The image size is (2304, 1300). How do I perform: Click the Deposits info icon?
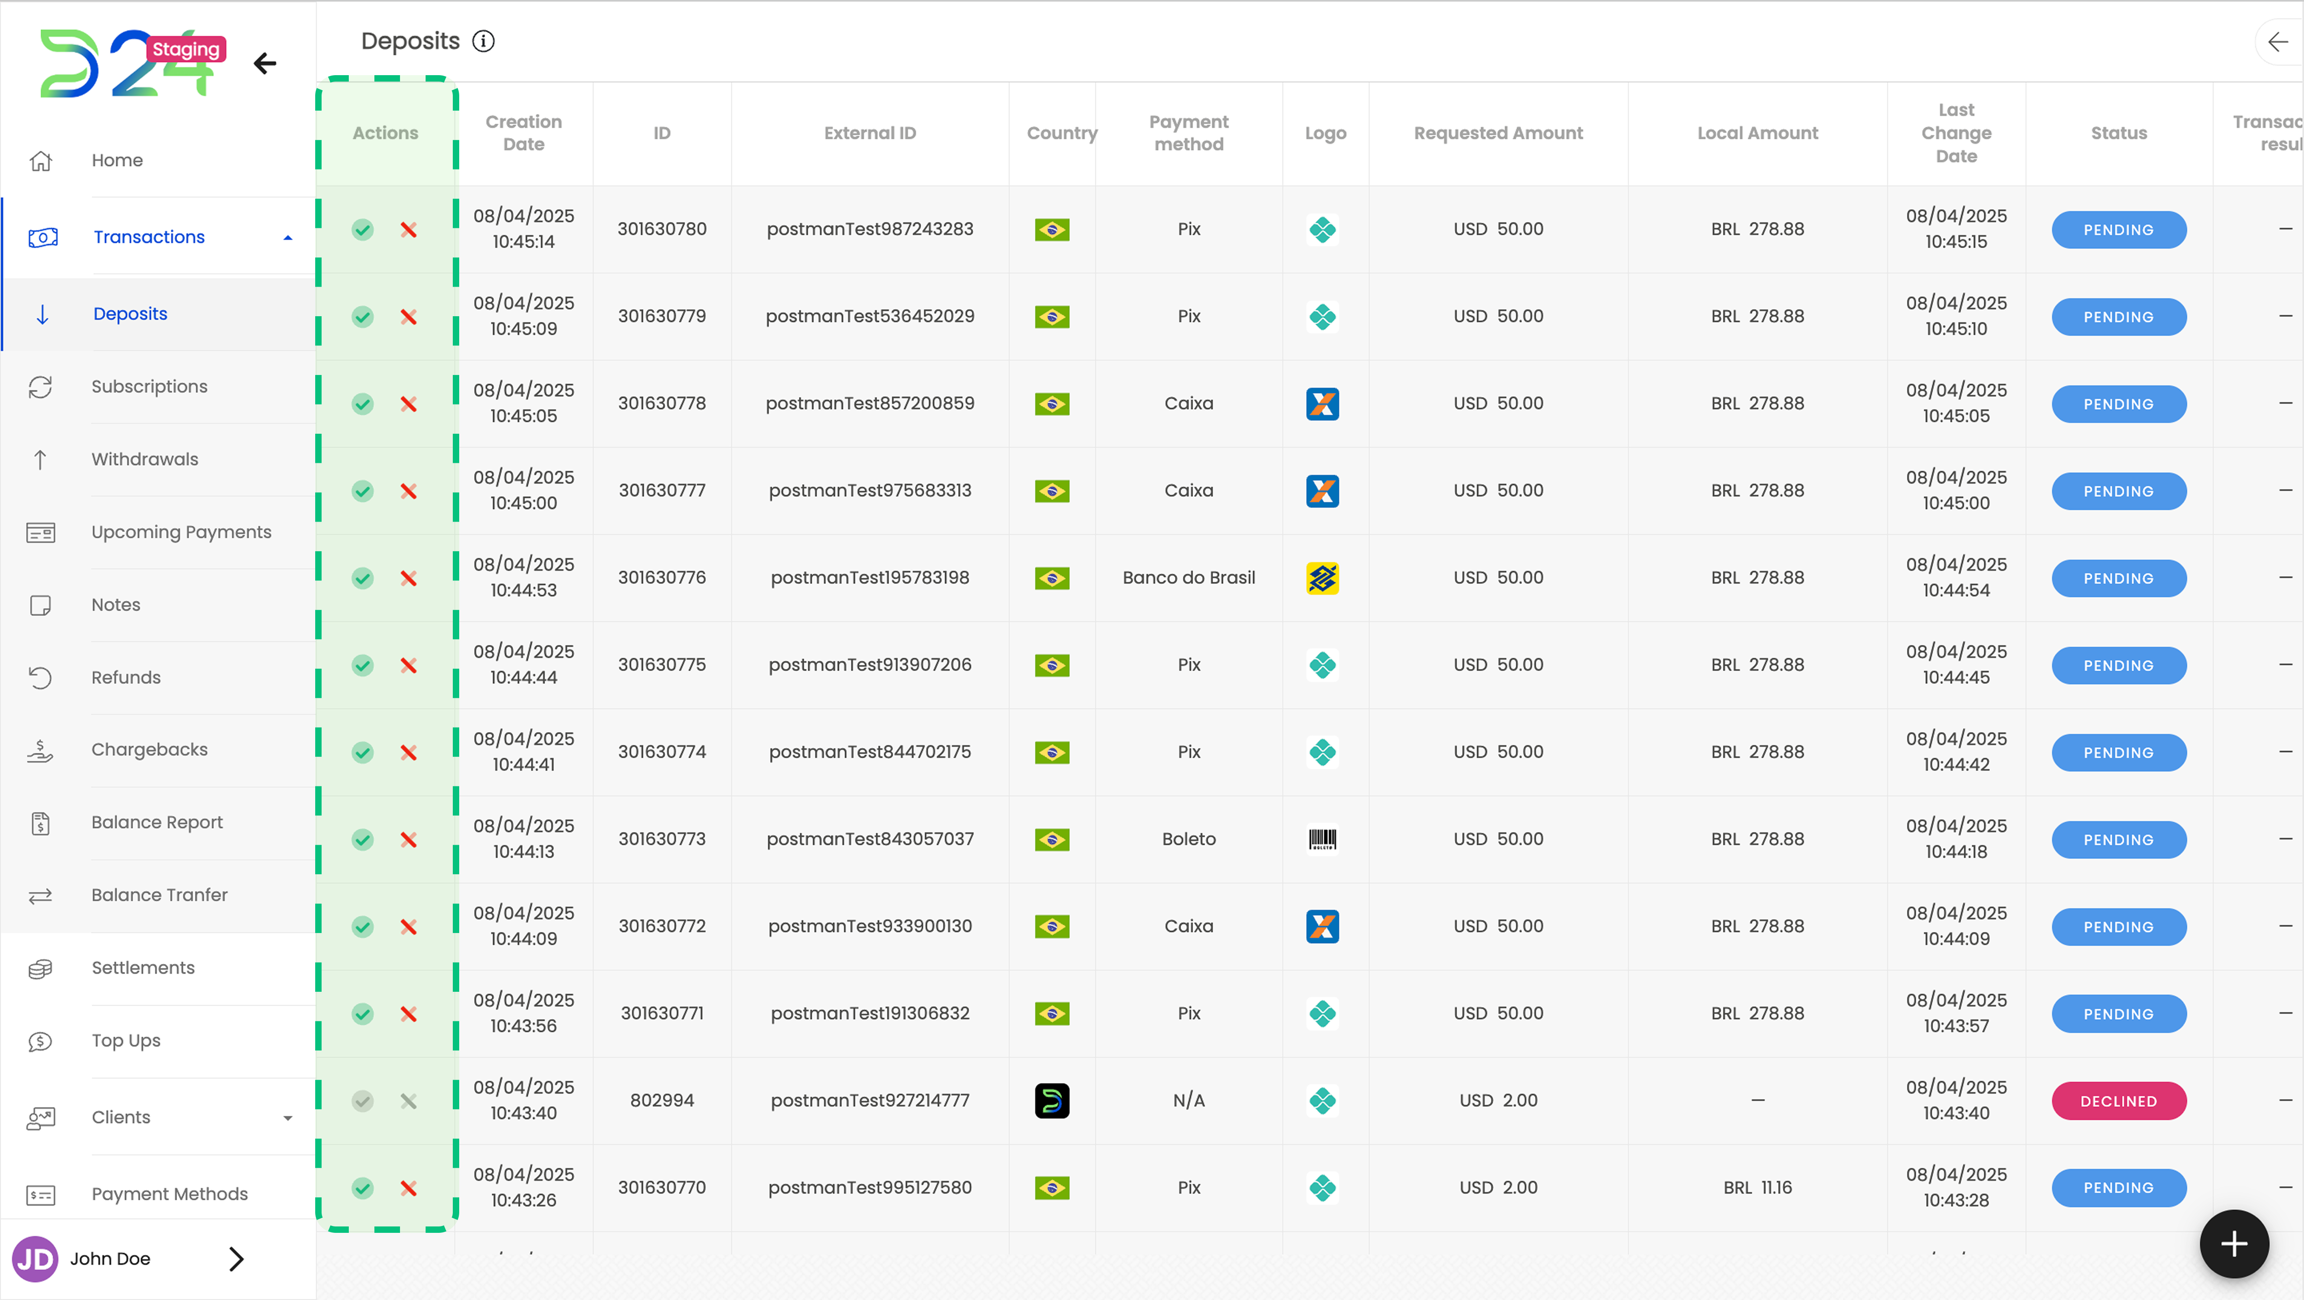[x=484, y=41]
